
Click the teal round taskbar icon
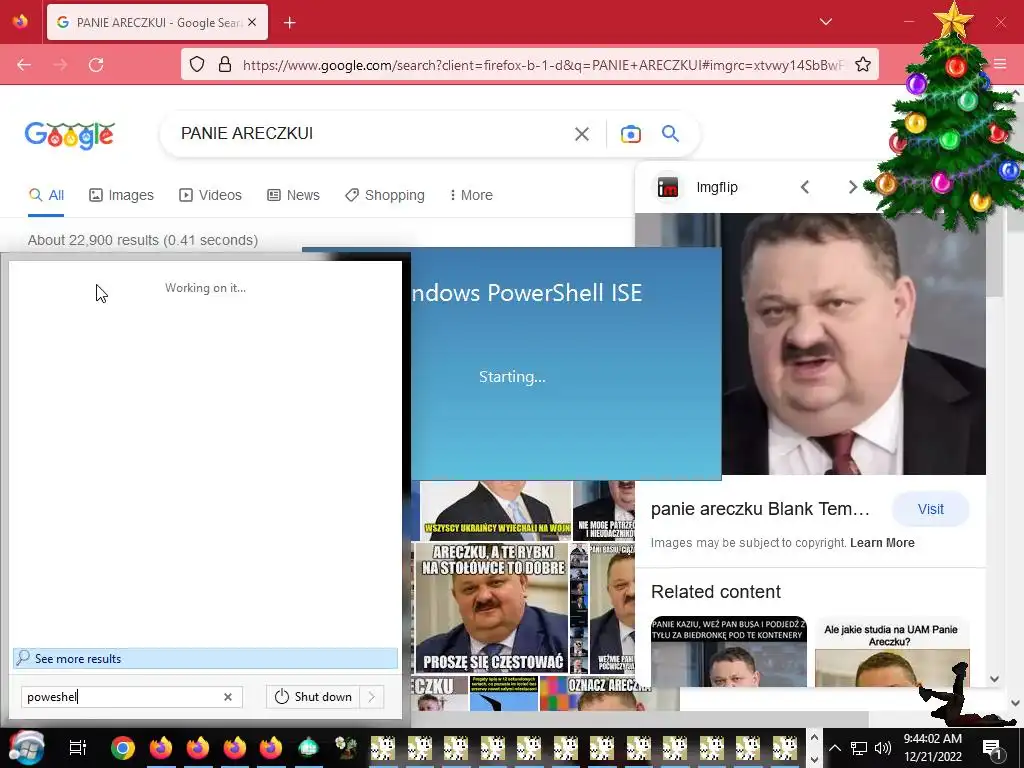(x=308, y=746)
